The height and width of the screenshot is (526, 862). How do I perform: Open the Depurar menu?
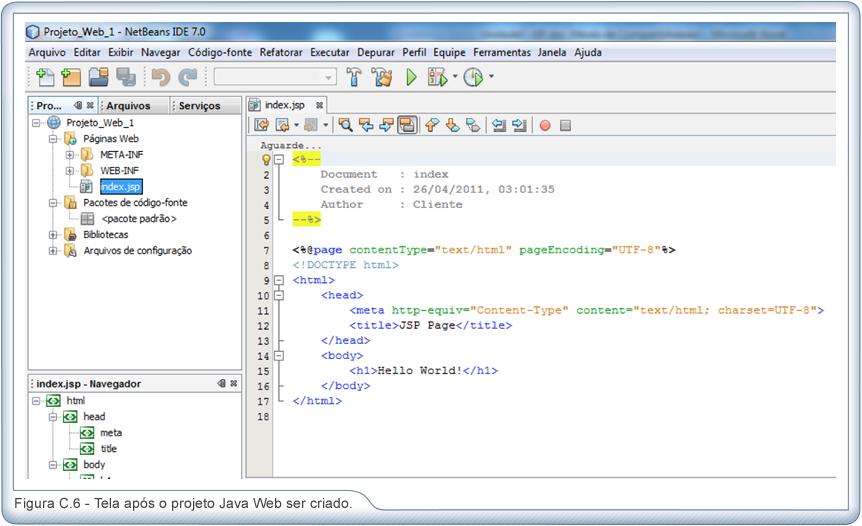click(375, 52)
